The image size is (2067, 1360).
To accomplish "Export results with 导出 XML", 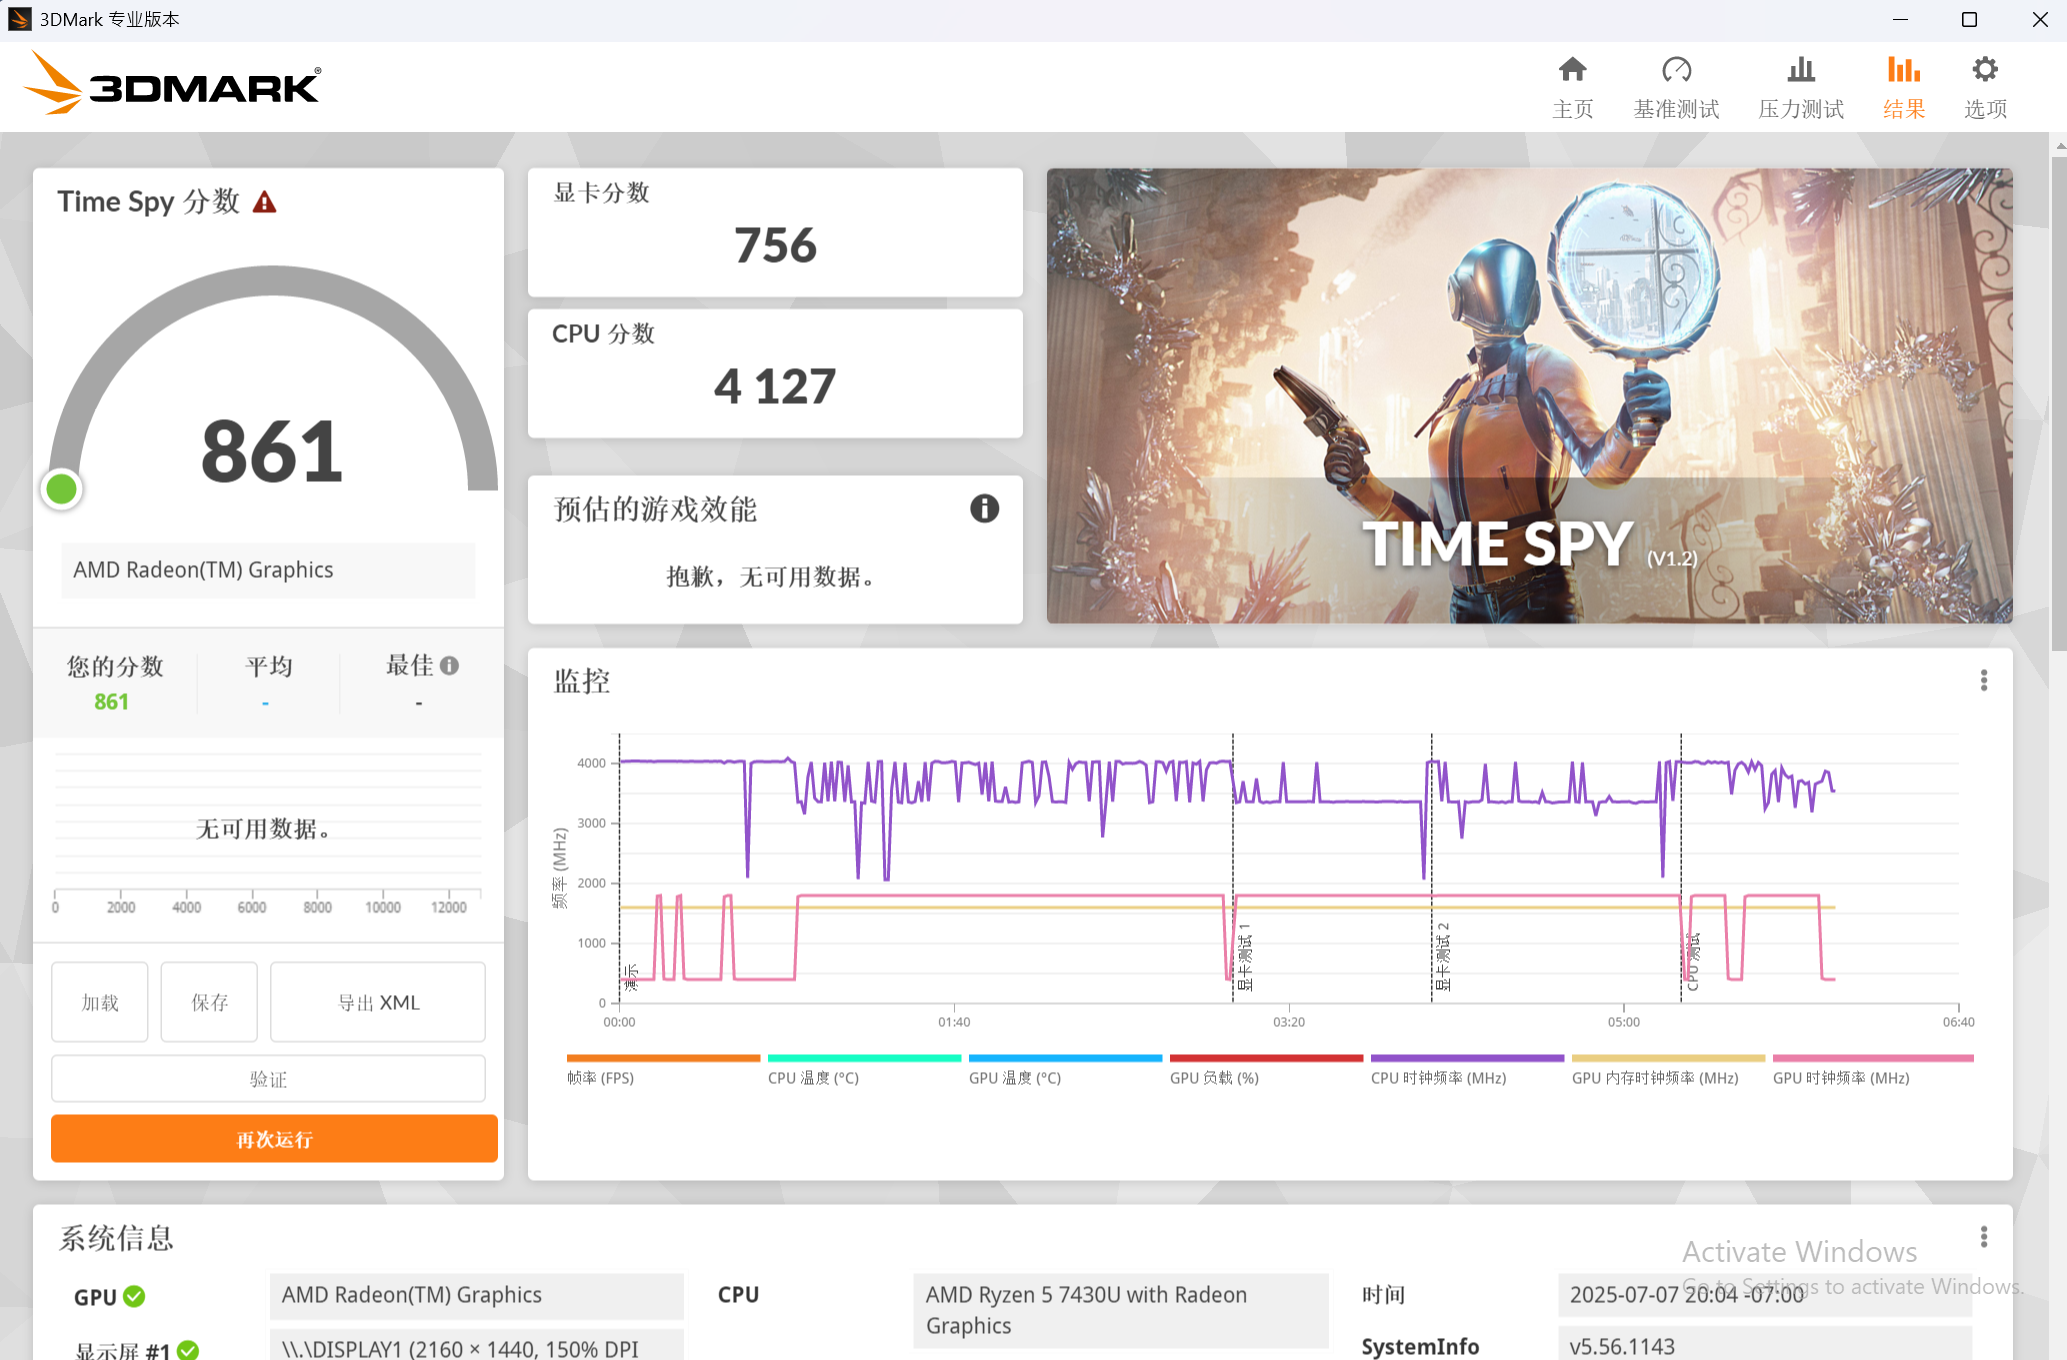I will click(378, 1002).
